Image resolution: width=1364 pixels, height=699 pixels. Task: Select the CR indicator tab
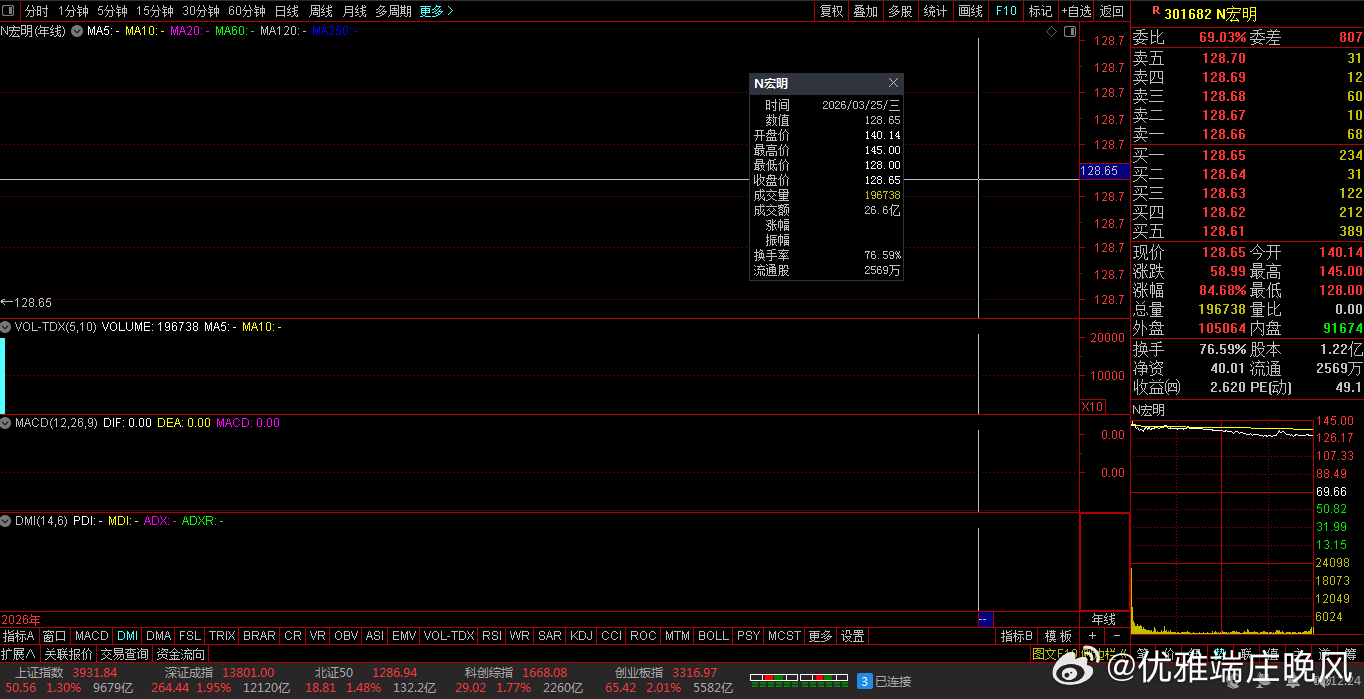pos(292,636)
